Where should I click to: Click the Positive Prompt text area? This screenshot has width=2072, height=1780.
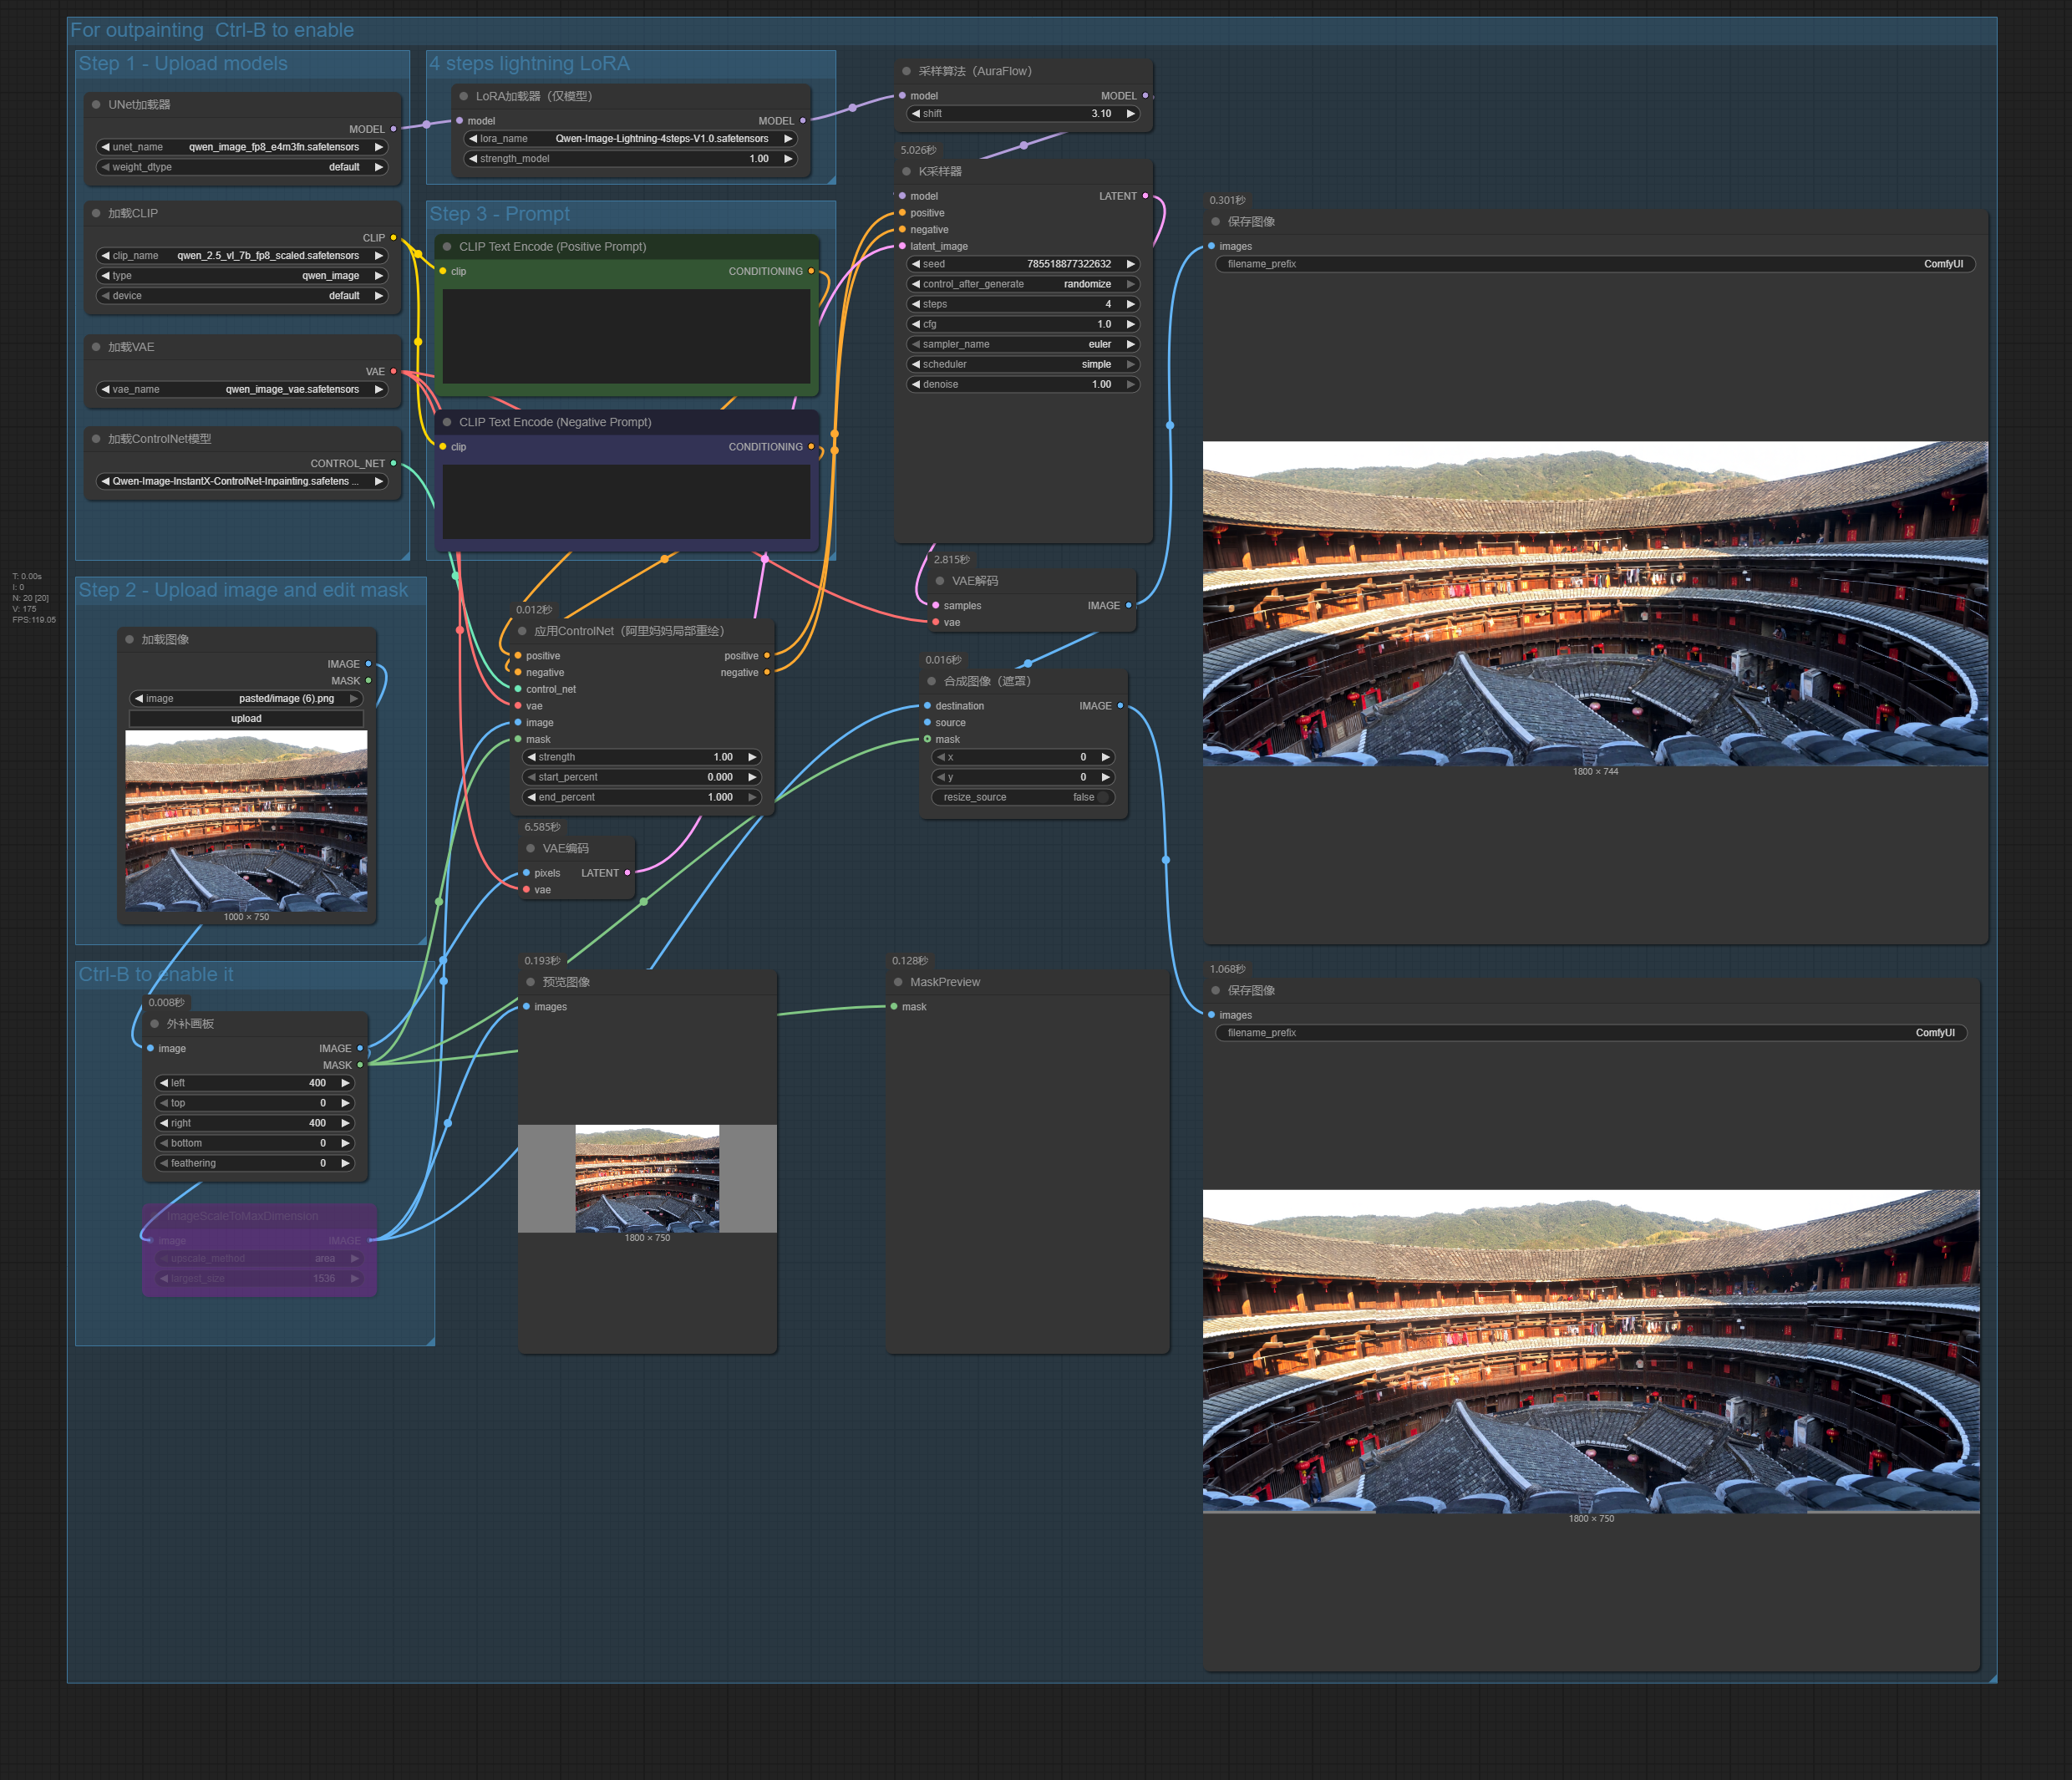click(x=626, y=336)
